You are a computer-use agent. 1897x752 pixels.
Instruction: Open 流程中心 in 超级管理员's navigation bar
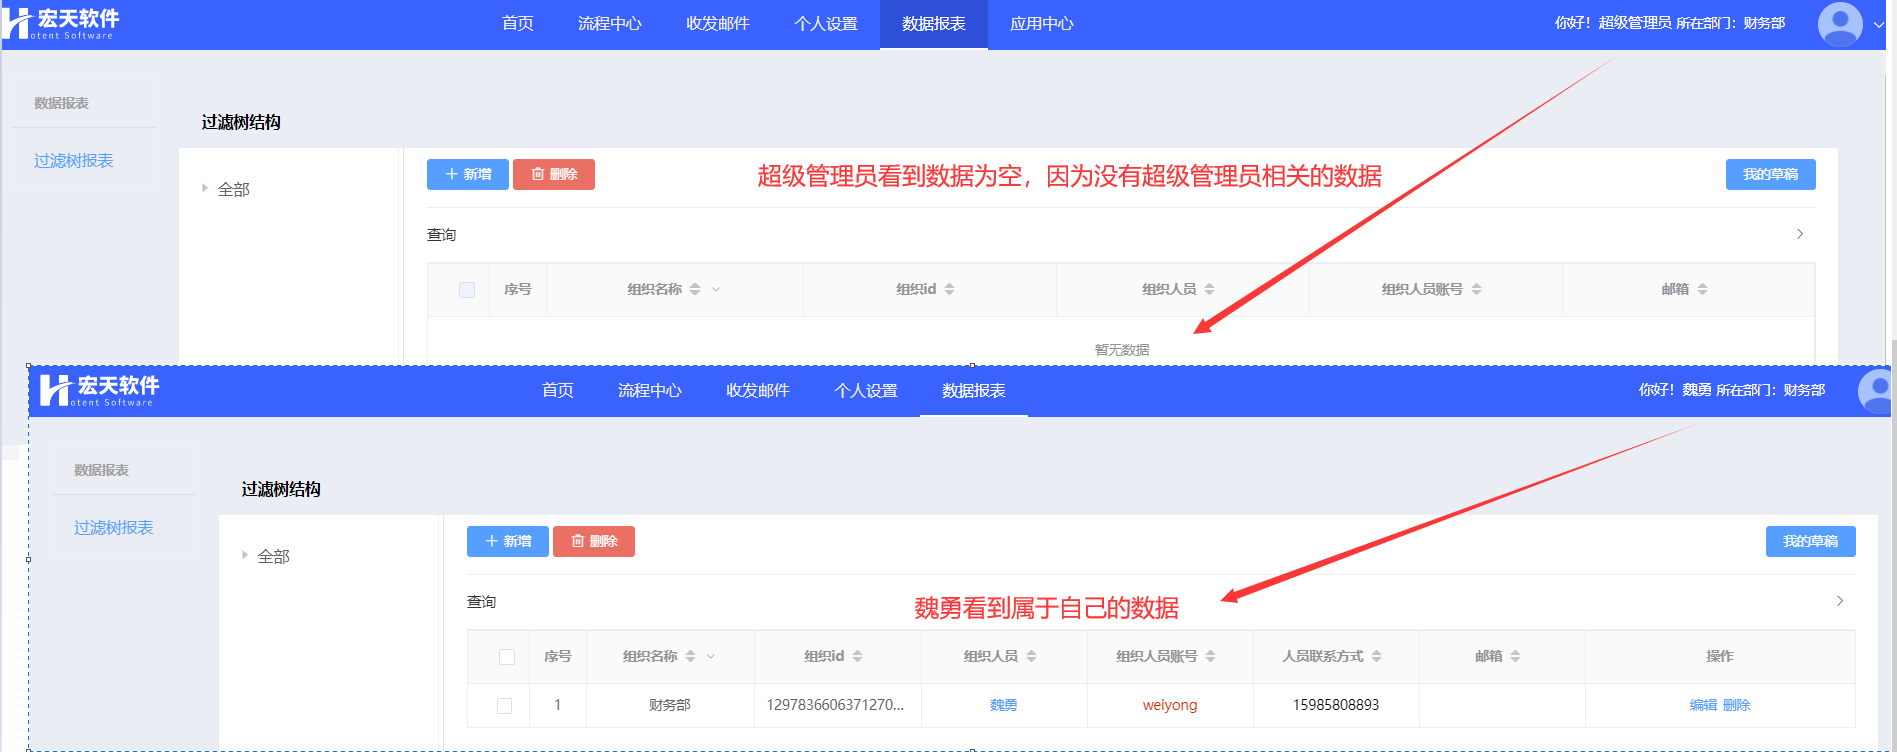click(609, 24)
